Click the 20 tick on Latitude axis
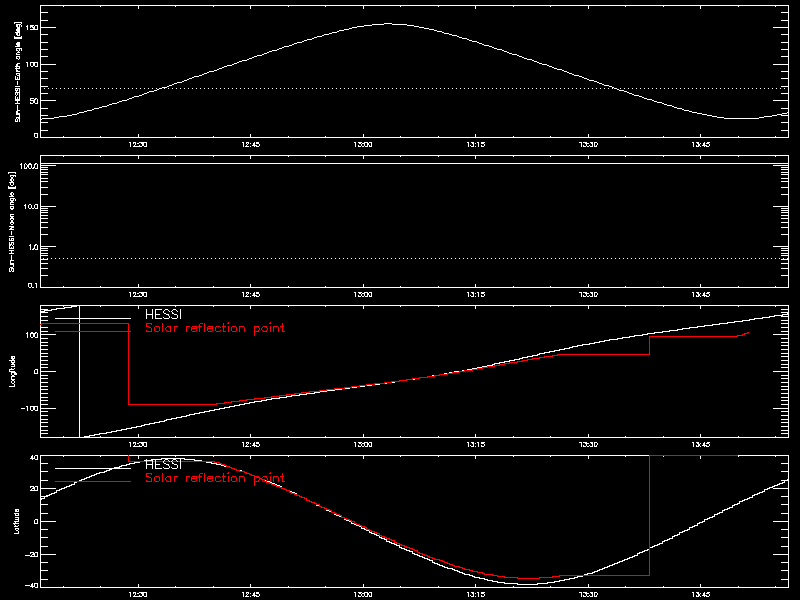Image resolution: width=800 pixels, height=600 pixels. click(x=34, y=489)
